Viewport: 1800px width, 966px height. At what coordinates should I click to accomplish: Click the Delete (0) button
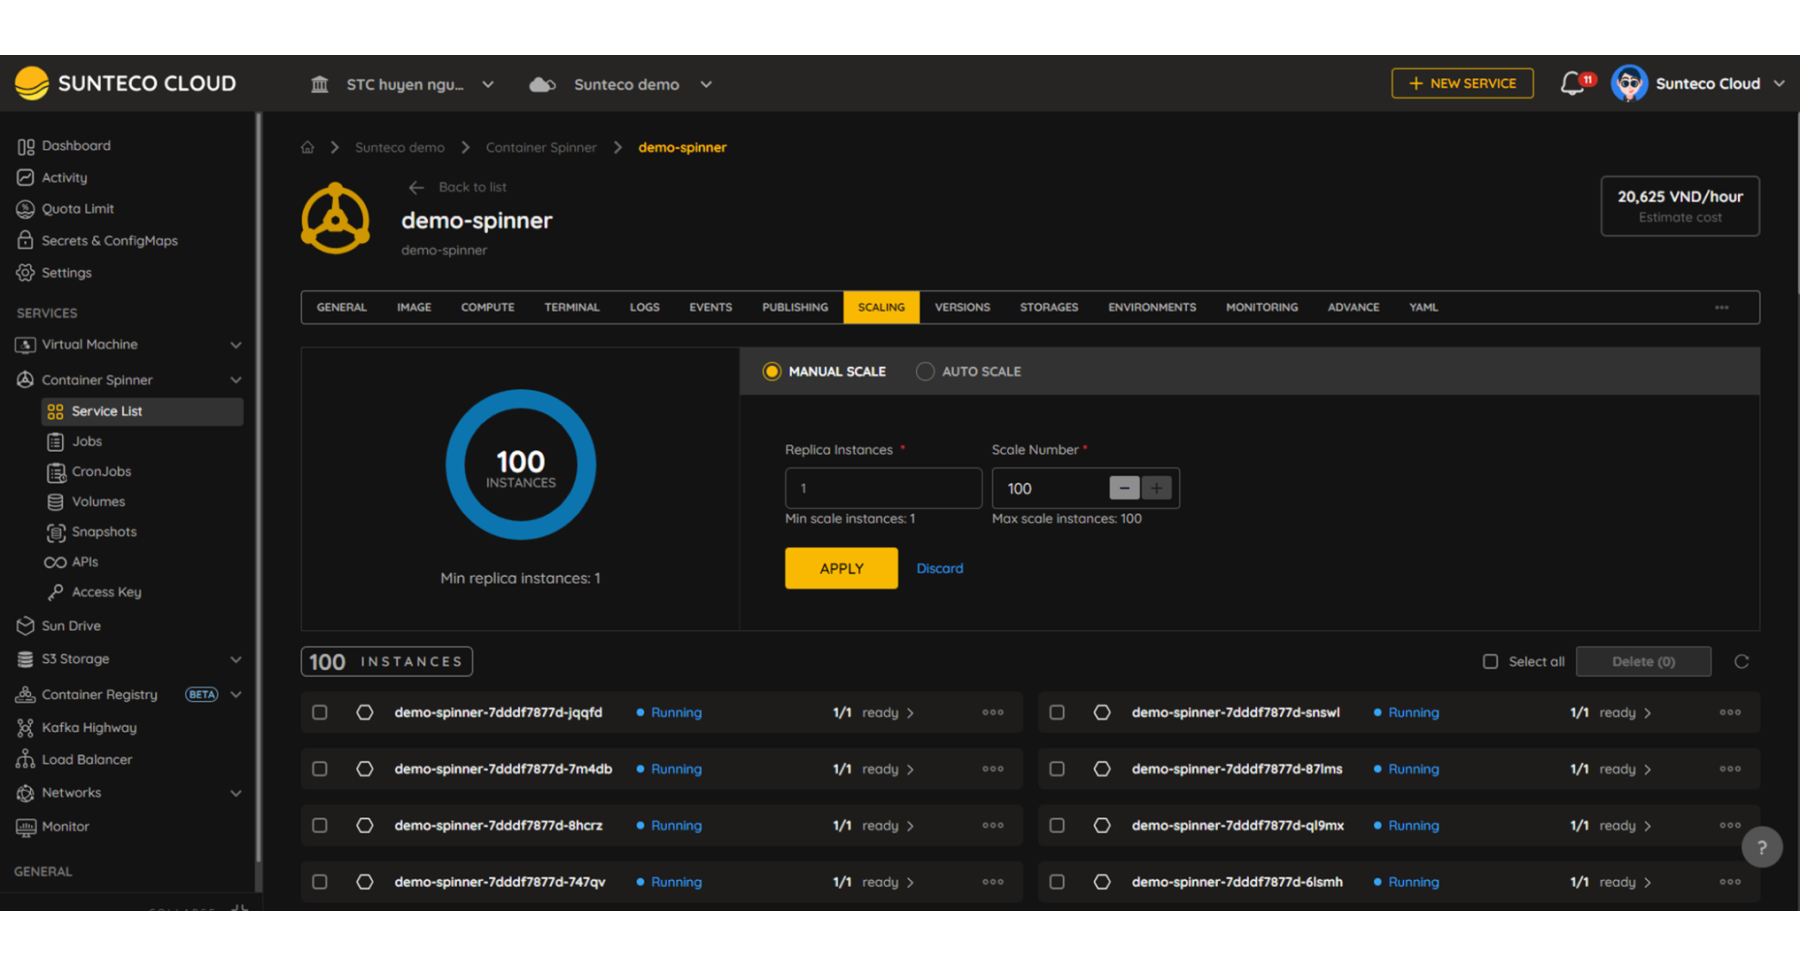(1643, 662)
